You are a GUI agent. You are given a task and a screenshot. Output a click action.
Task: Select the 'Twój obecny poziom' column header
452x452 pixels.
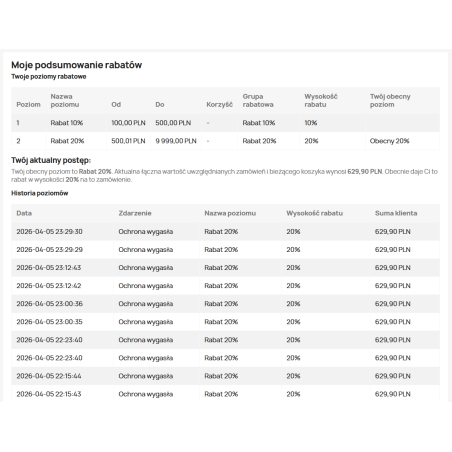(390, 100)
